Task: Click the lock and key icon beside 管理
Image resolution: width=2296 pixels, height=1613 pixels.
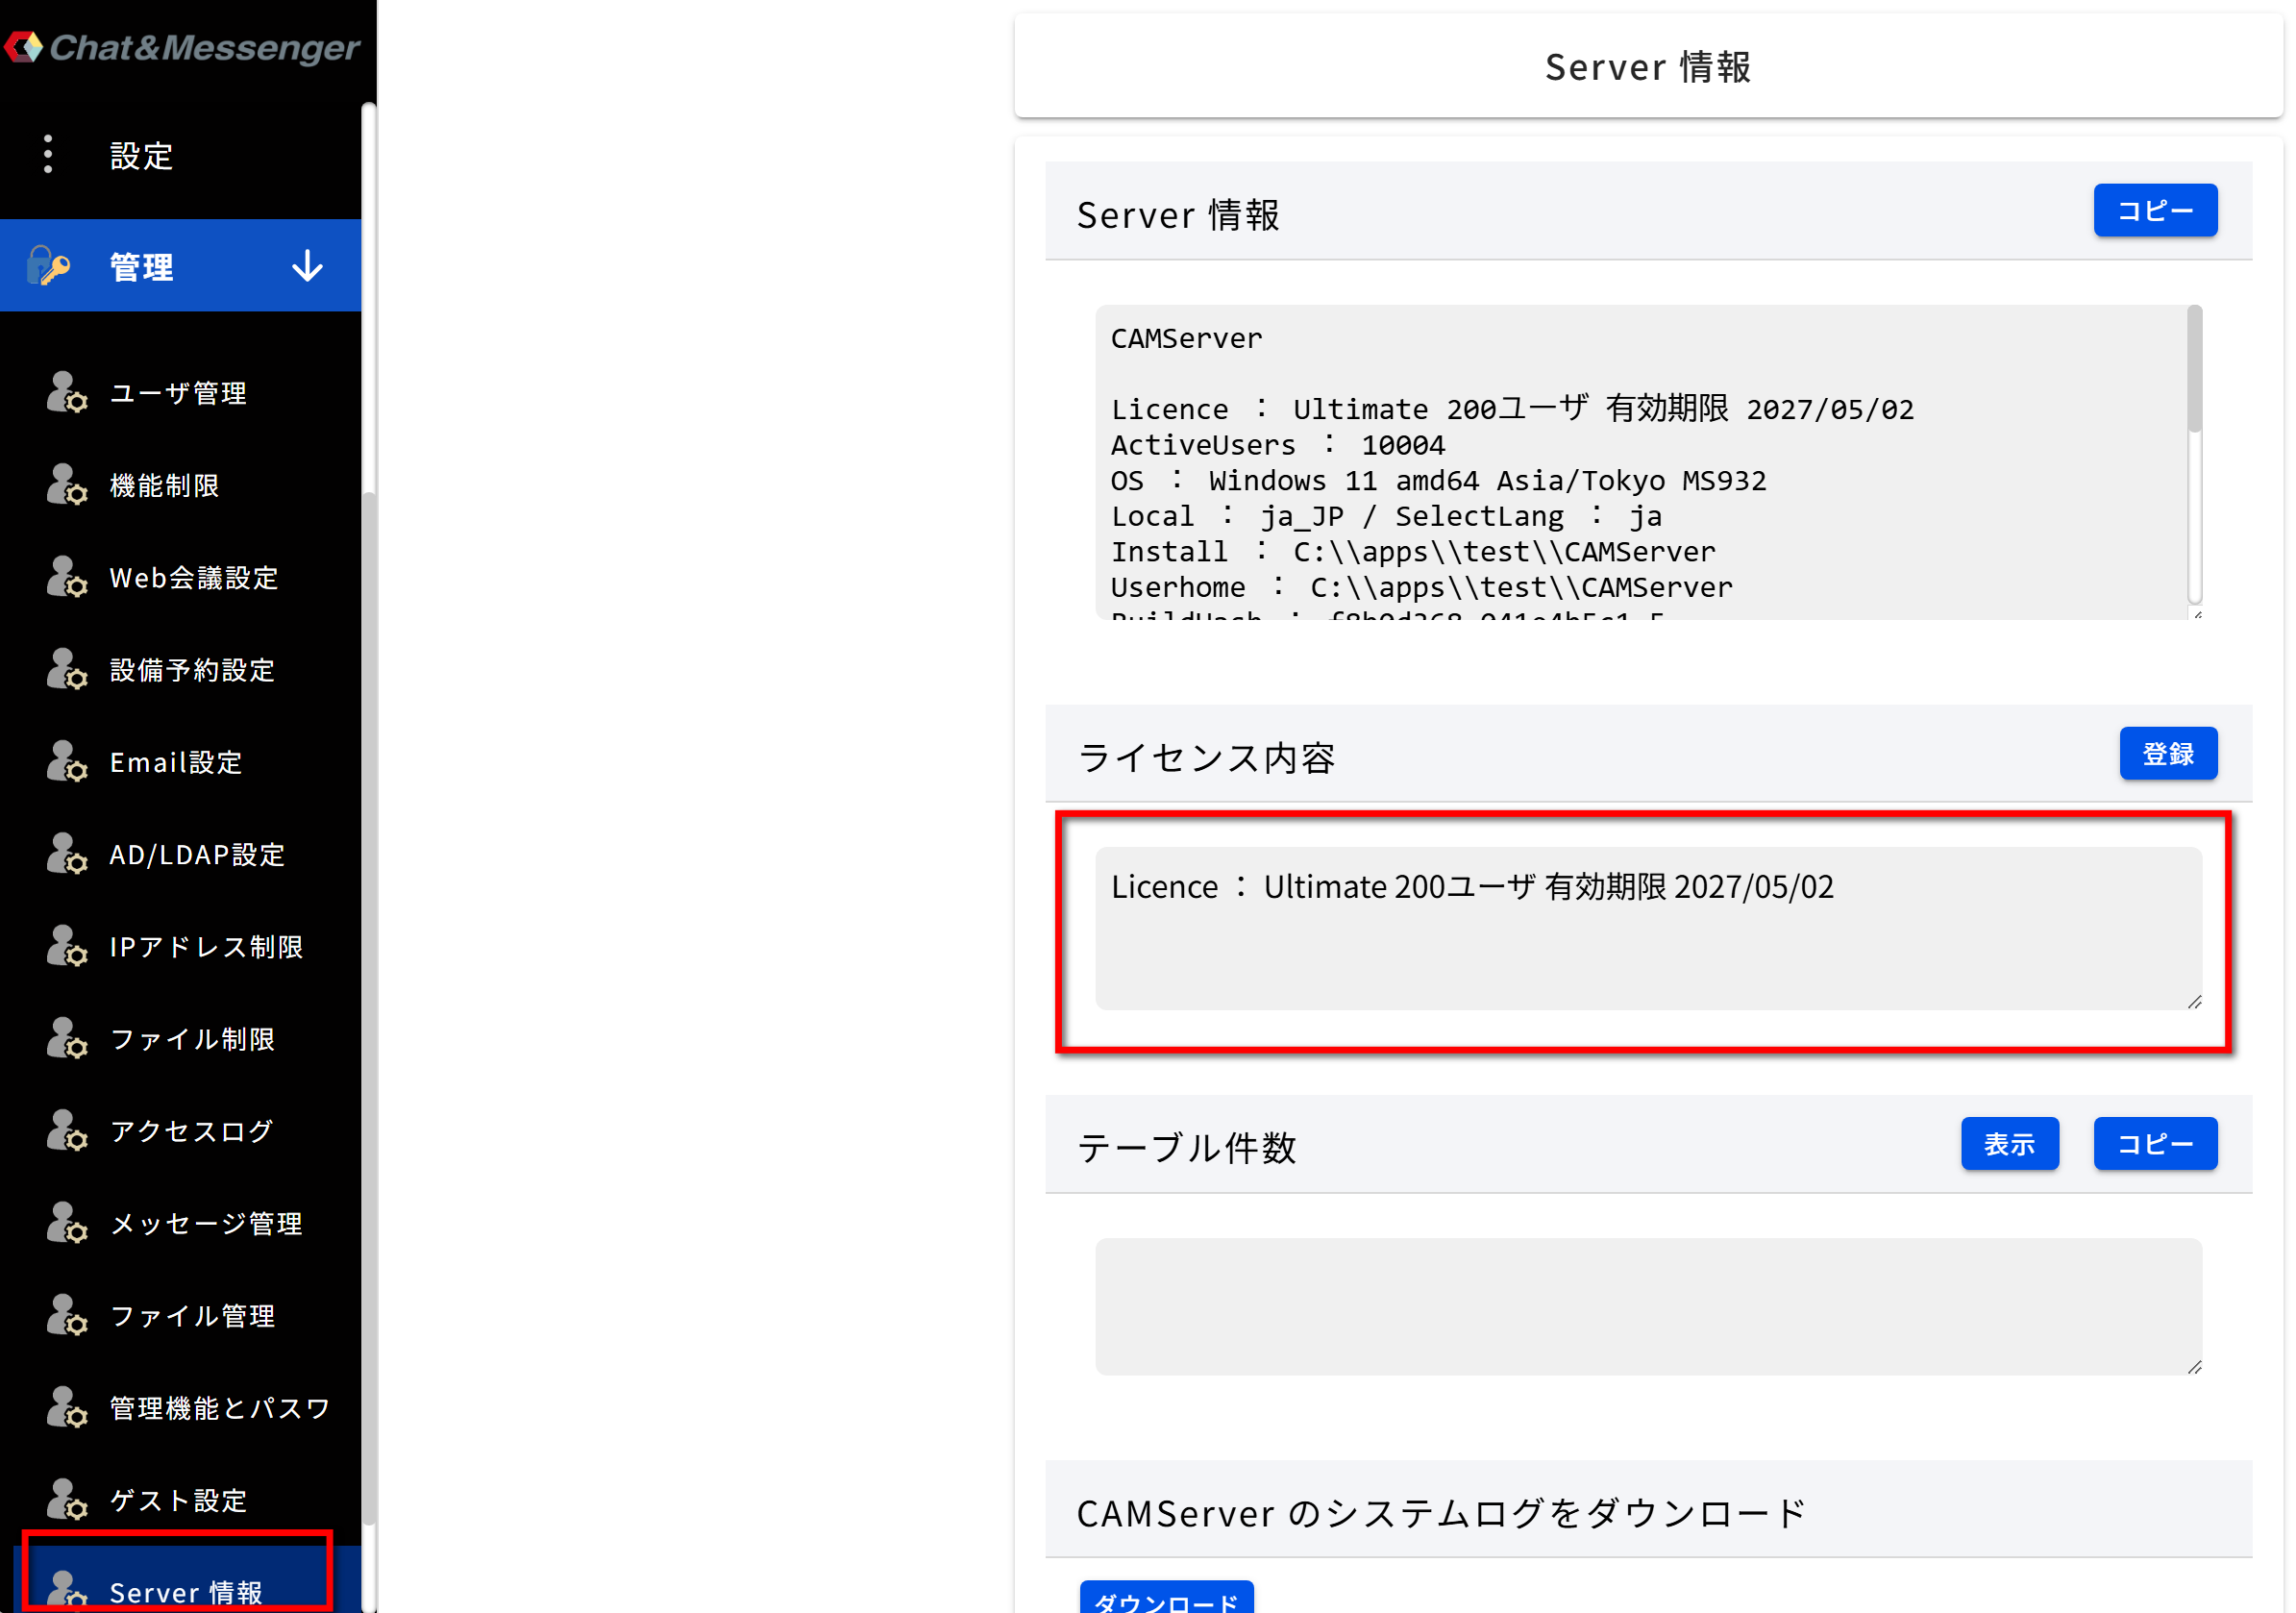Action: click(48, 266)
